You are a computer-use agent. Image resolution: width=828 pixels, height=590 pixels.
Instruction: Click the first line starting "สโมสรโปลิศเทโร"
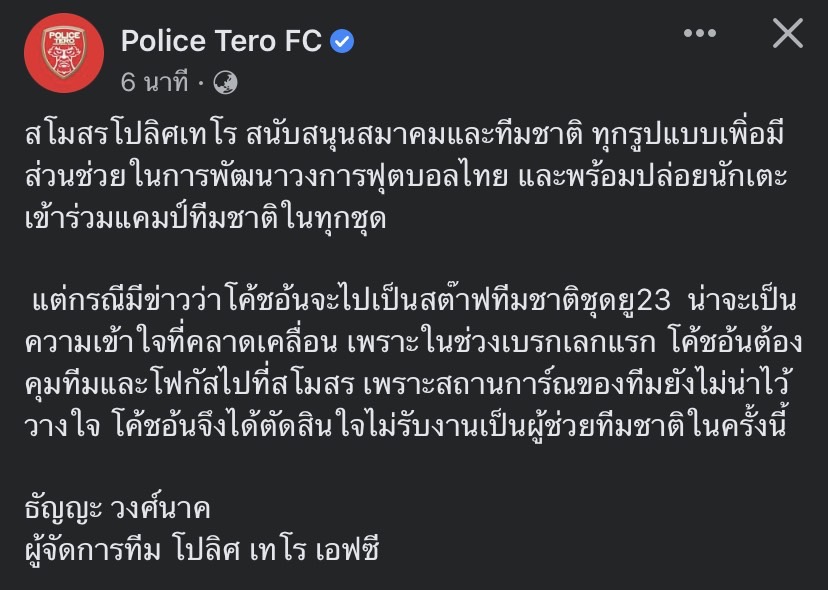pos(404,135)
